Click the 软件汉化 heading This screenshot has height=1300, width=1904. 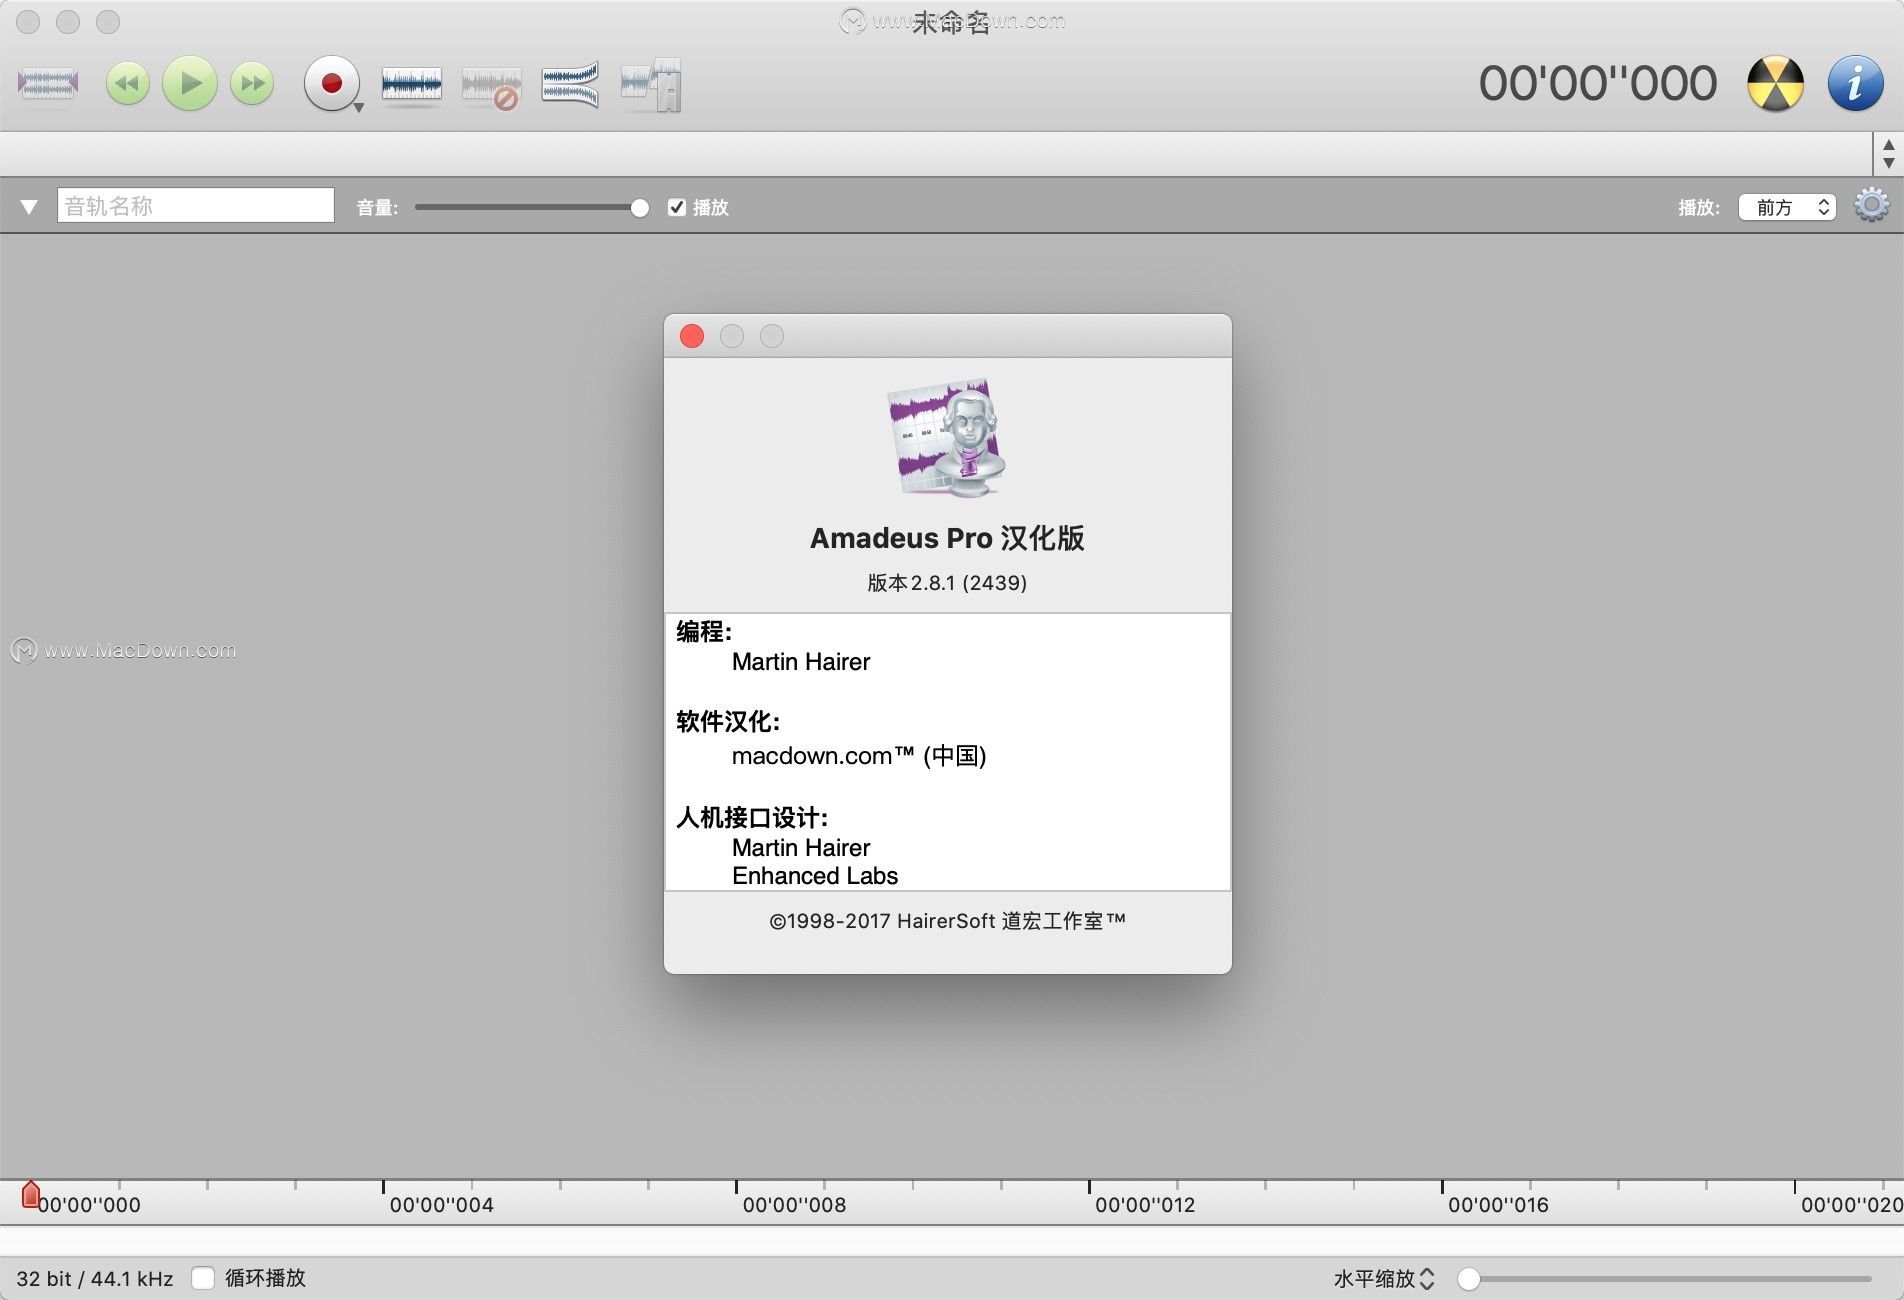coord(728,722)
